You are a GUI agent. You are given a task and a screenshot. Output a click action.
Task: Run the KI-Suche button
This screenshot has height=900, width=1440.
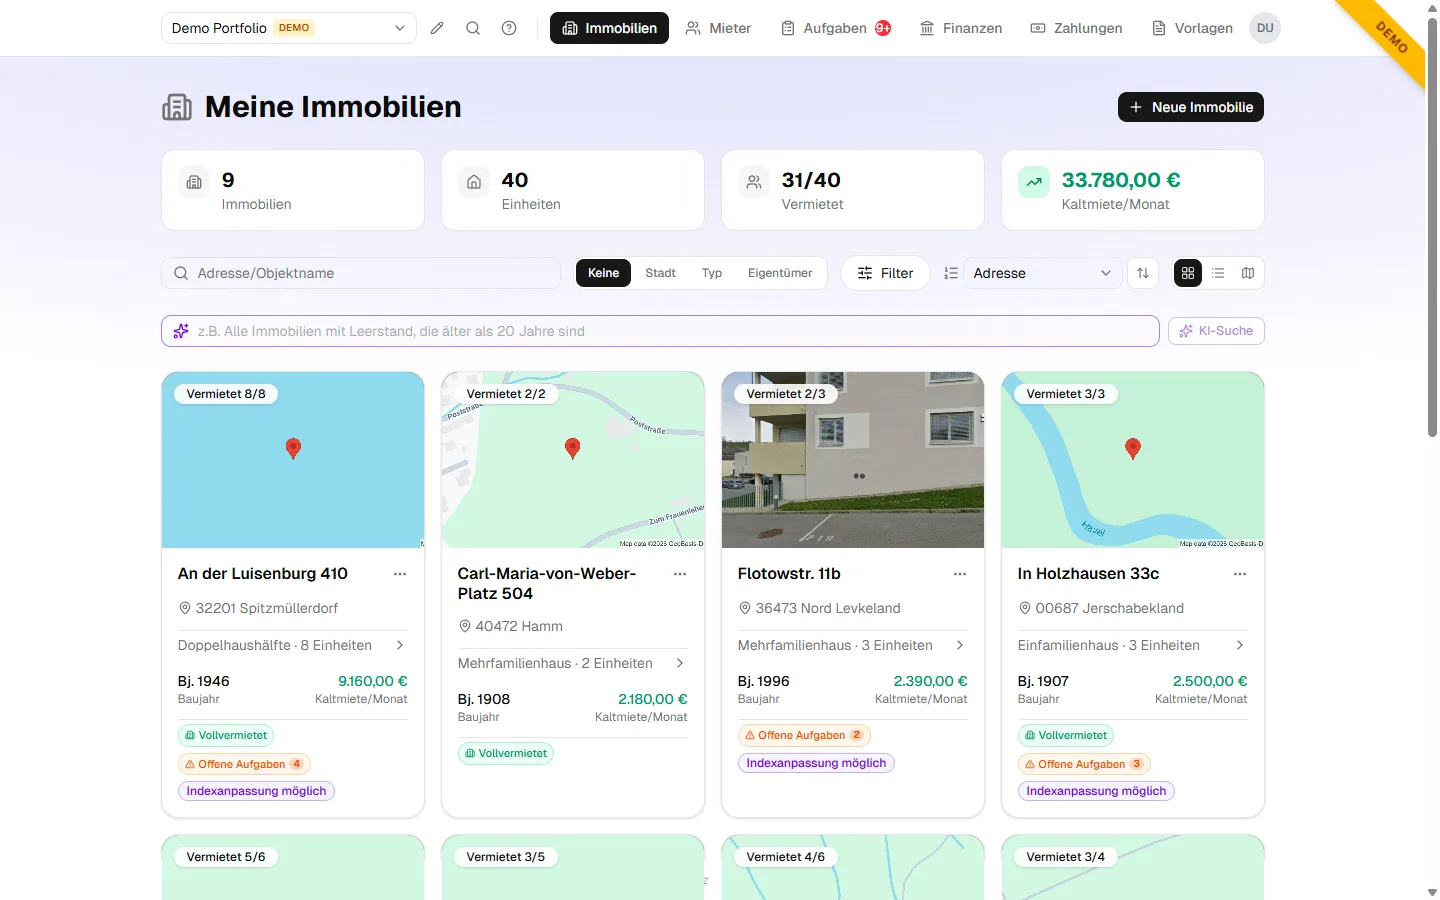(1216, 331)
